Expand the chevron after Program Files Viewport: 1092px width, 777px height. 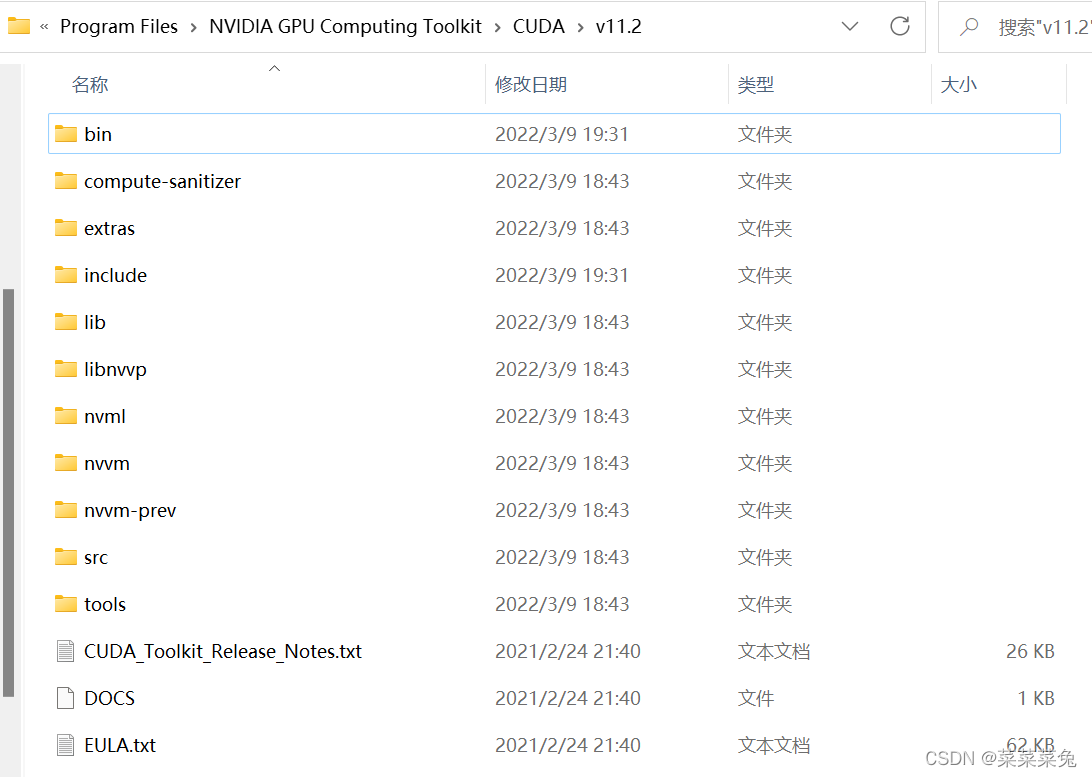point(194,27)
